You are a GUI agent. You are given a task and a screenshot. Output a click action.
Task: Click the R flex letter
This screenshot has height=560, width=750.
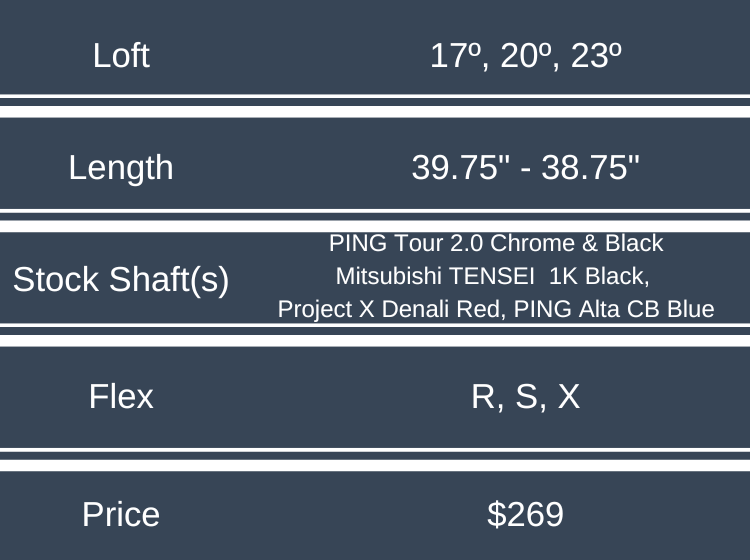click(x=483, y=397)
